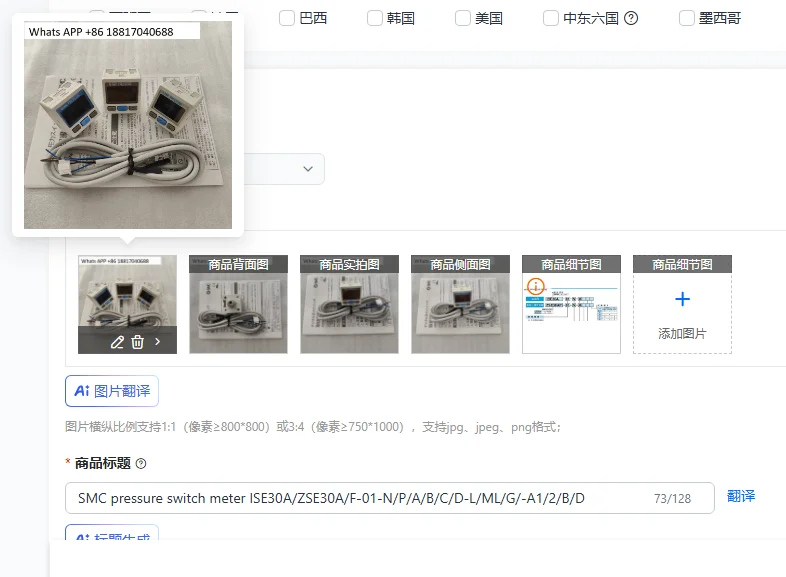The image size is (786, 577).
Task: Select the 商品实拍图 thumbnail
Action: coord(349,304)
